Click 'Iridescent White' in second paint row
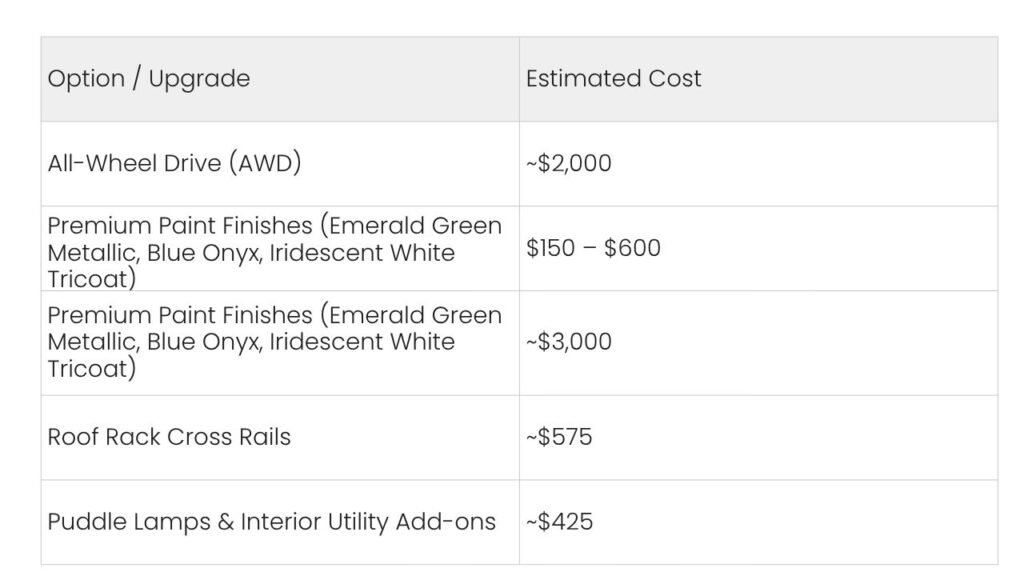 tap(362, 342)
